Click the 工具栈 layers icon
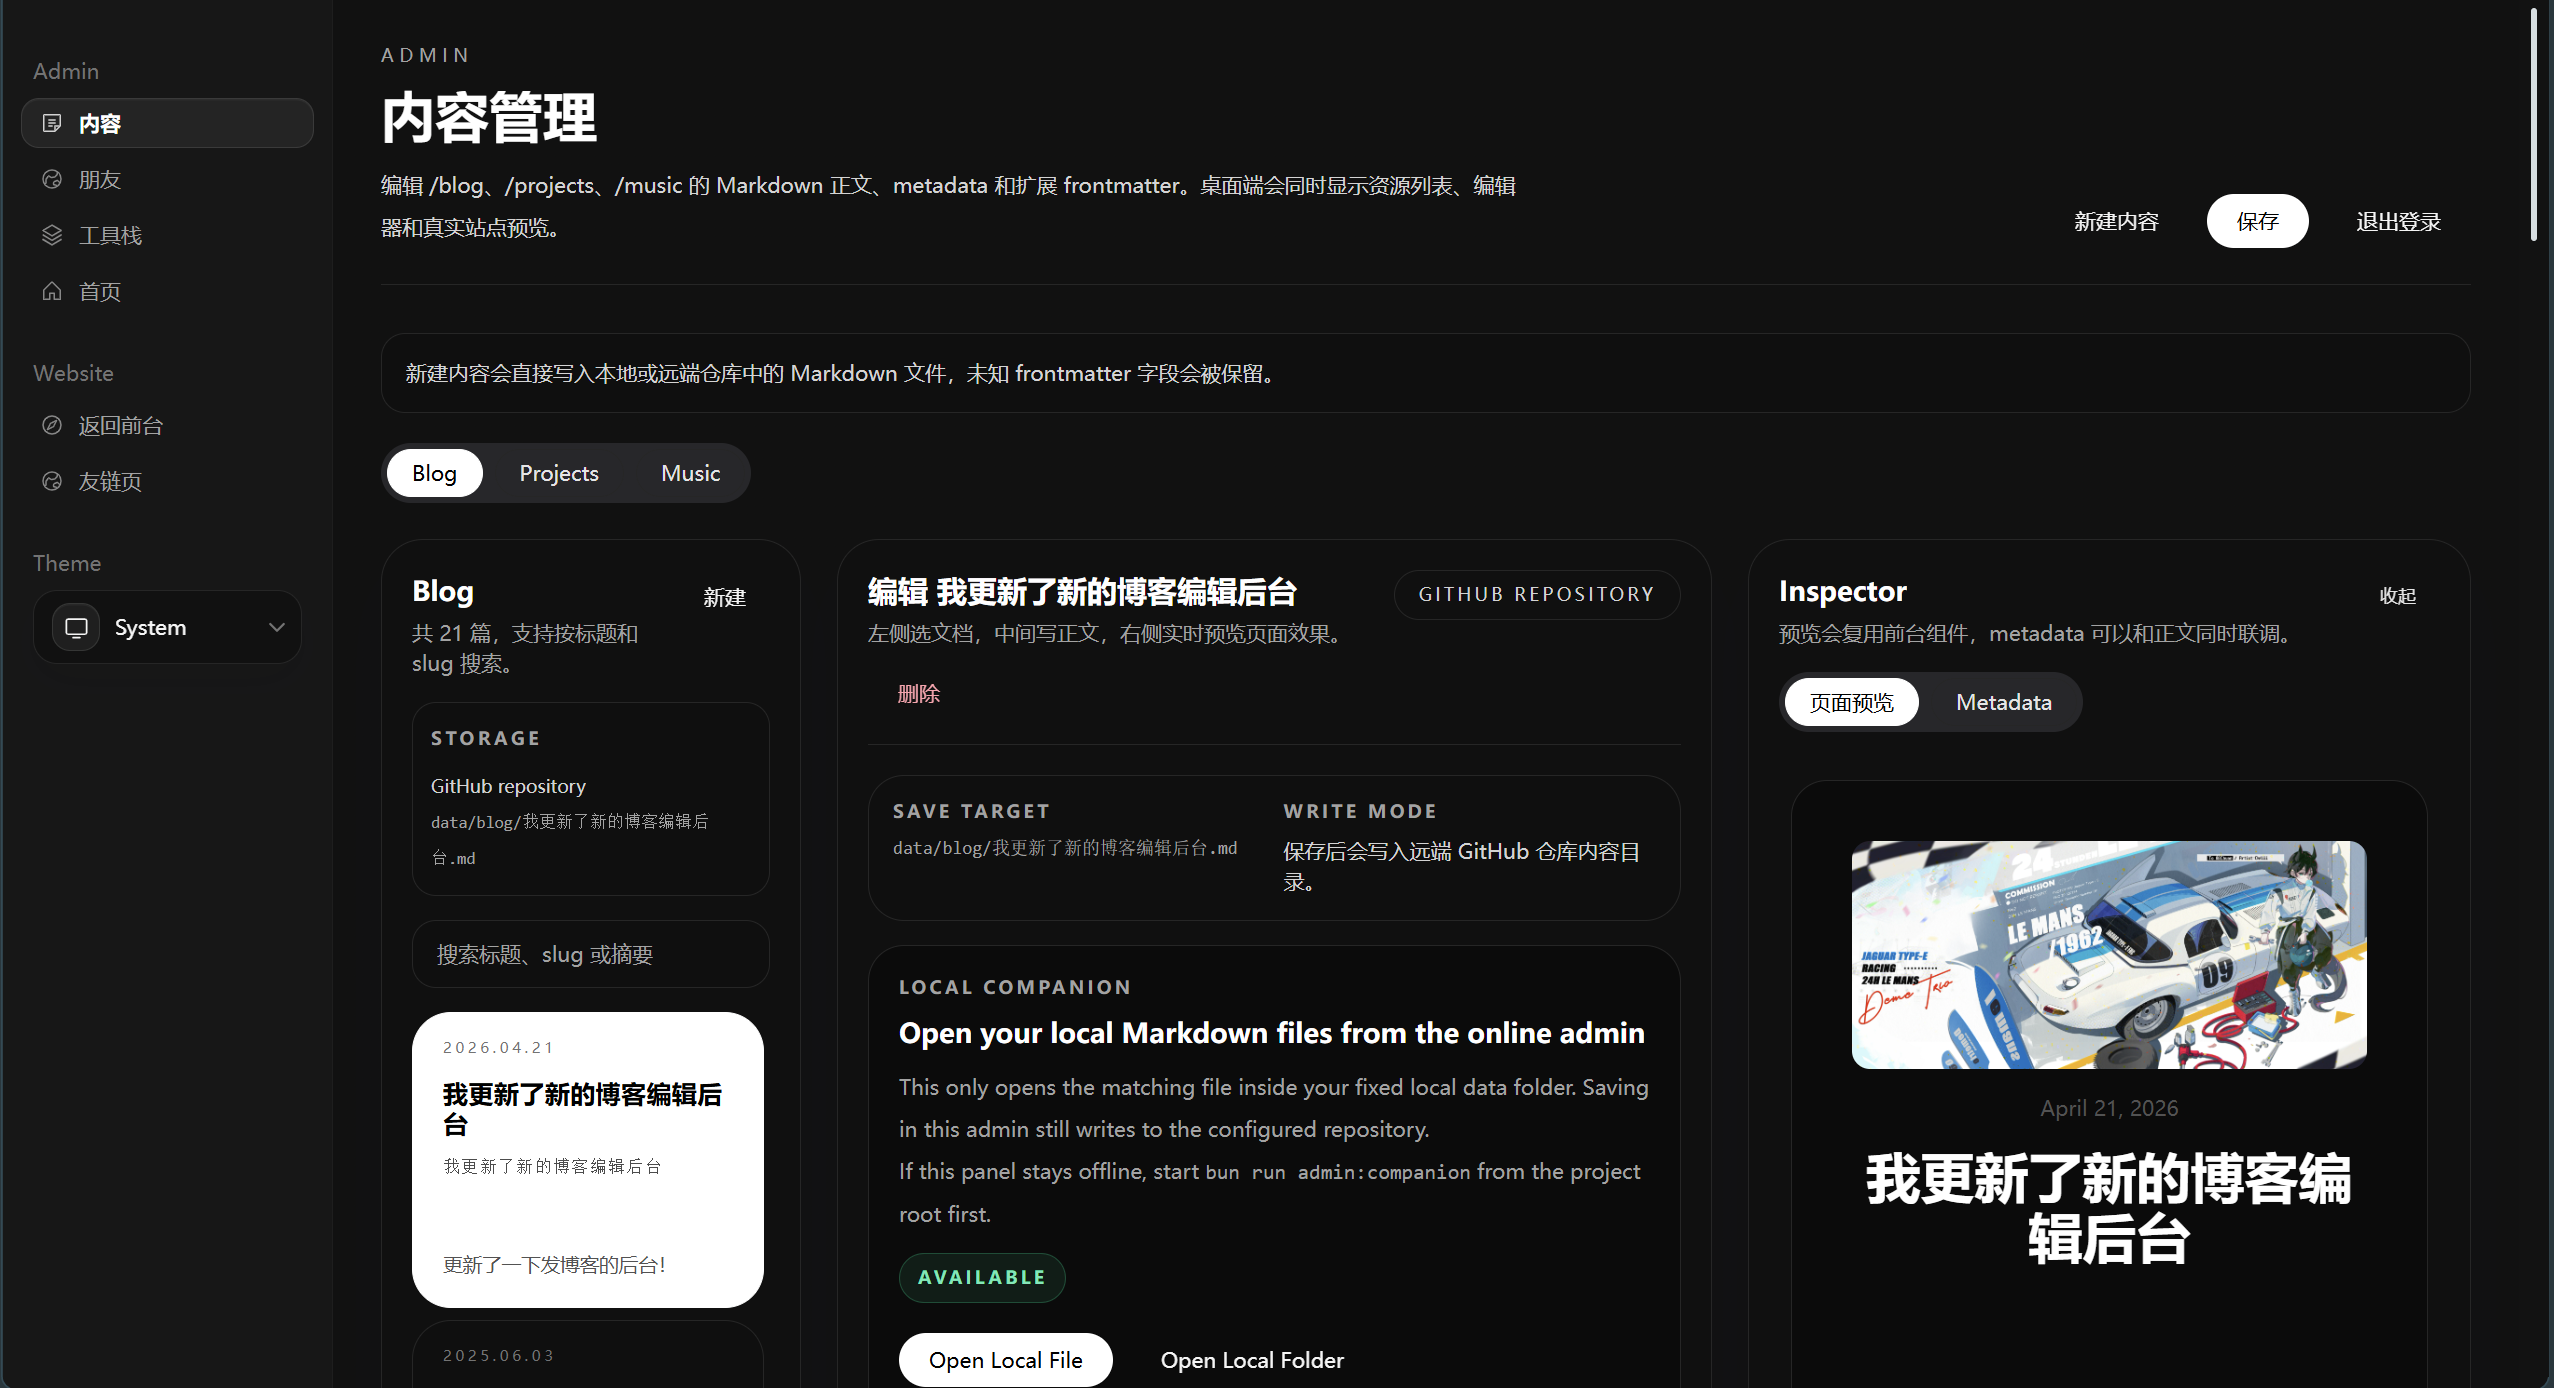The image size is (2554, 1388). point(52,235)
